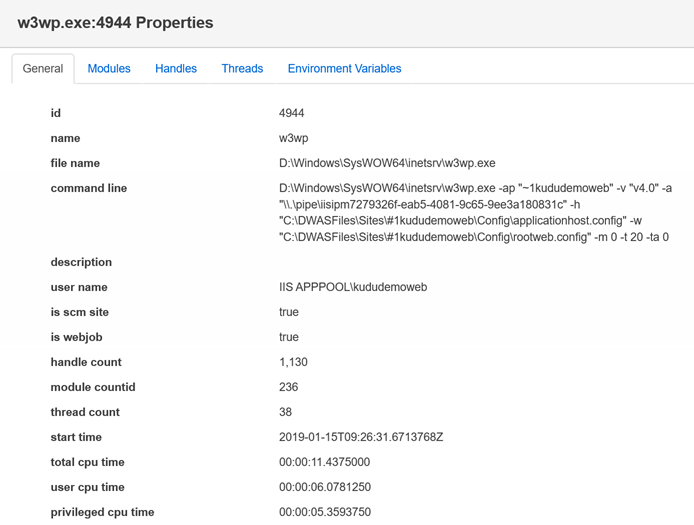This screenshot has height=525, width=694.
Task: Click the 'command line' field label
Action: 89,188
